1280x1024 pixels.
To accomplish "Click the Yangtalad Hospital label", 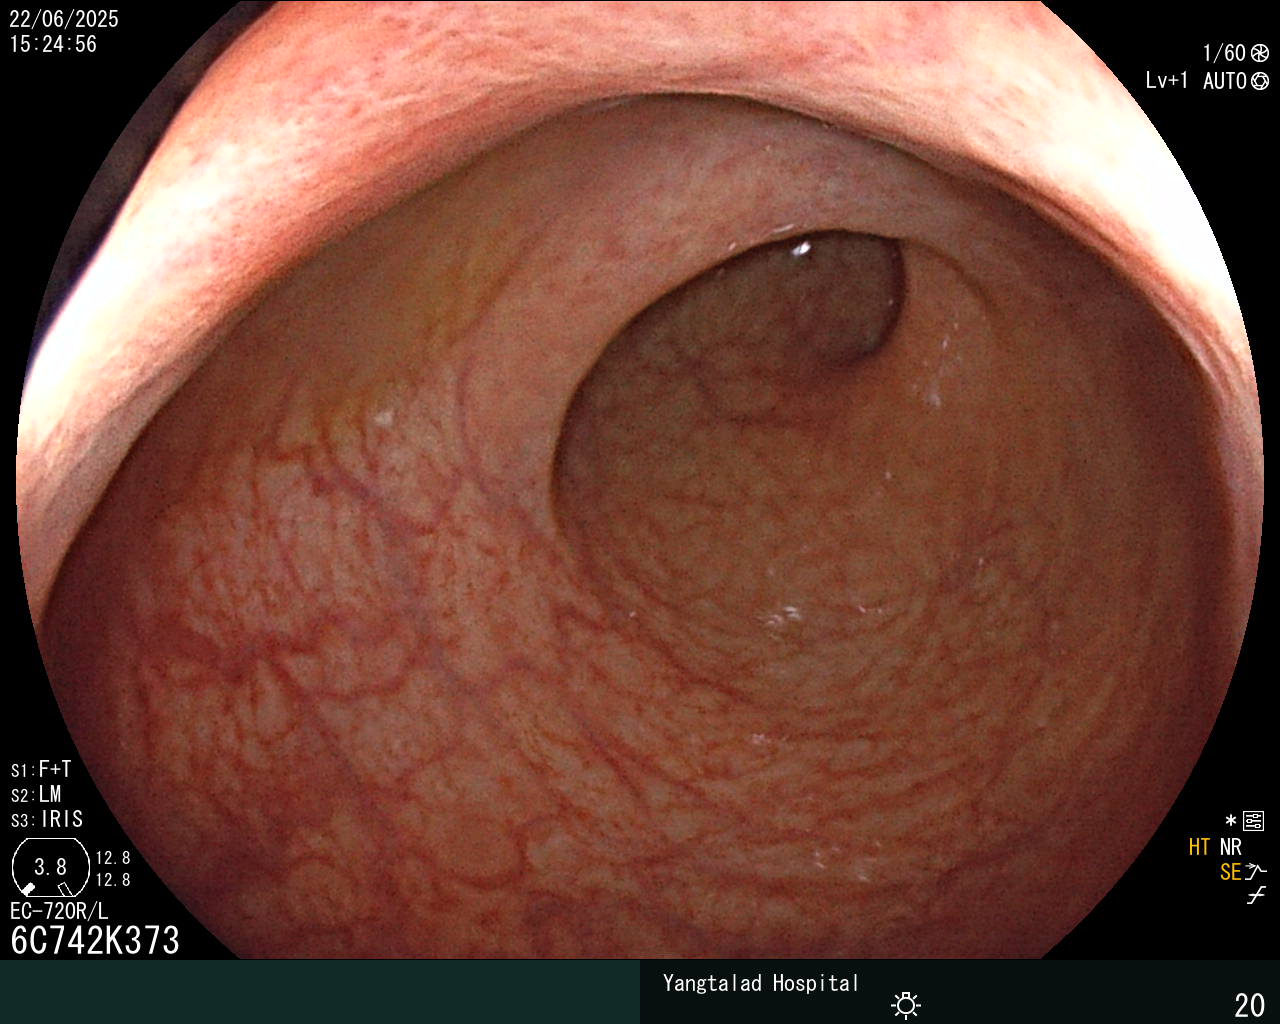I will click(x=761, y=983).
